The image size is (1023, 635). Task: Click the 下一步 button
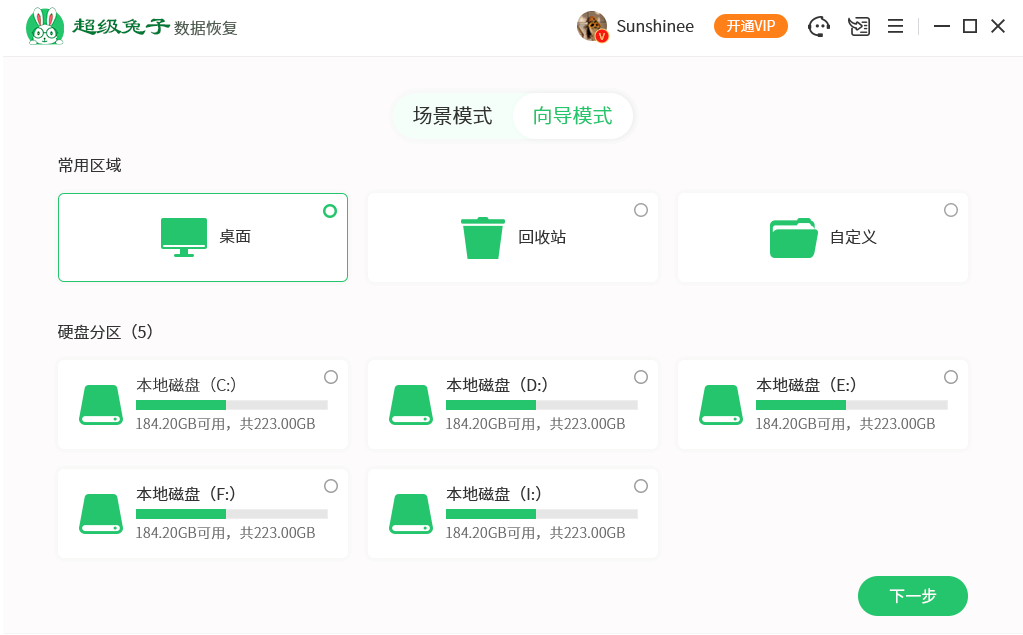click(911, 595)
